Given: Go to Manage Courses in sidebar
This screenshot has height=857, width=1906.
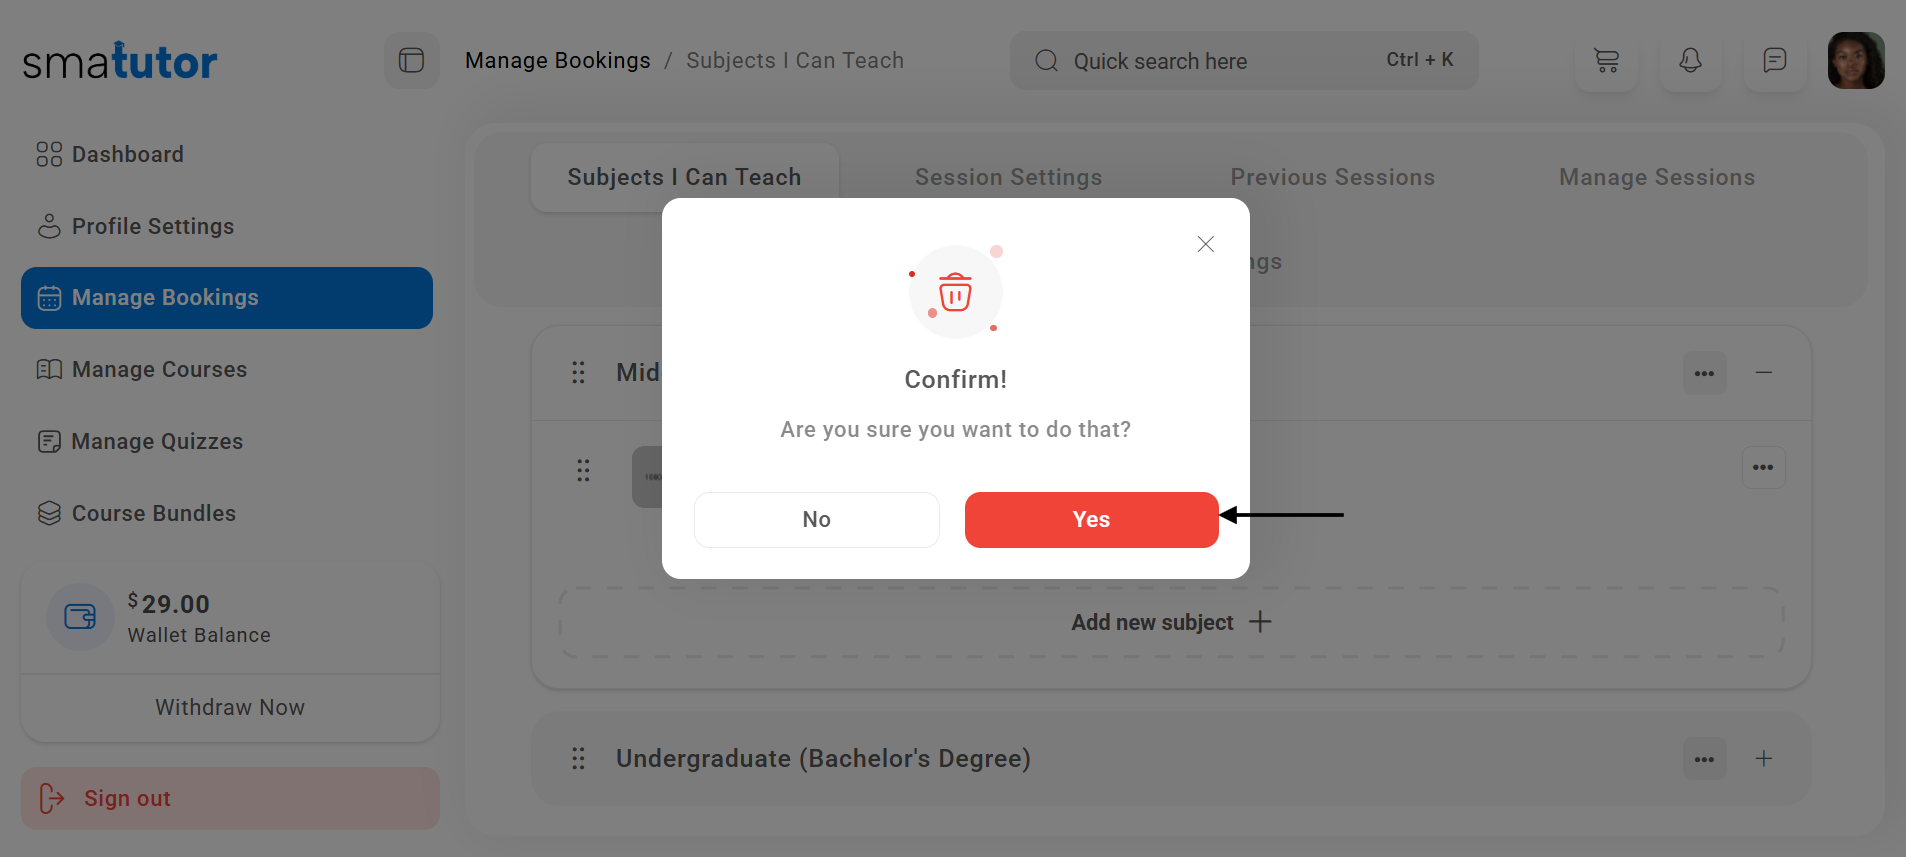Looking at the screenshot, I should (159, 370).
